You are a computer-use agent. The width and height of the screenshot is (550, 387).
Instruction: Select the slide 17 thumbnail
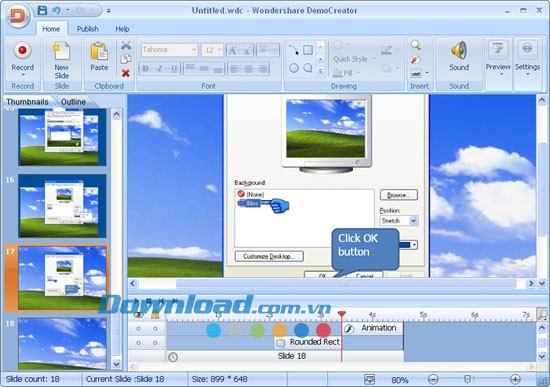pyautogui.click(x=62, y=278)
